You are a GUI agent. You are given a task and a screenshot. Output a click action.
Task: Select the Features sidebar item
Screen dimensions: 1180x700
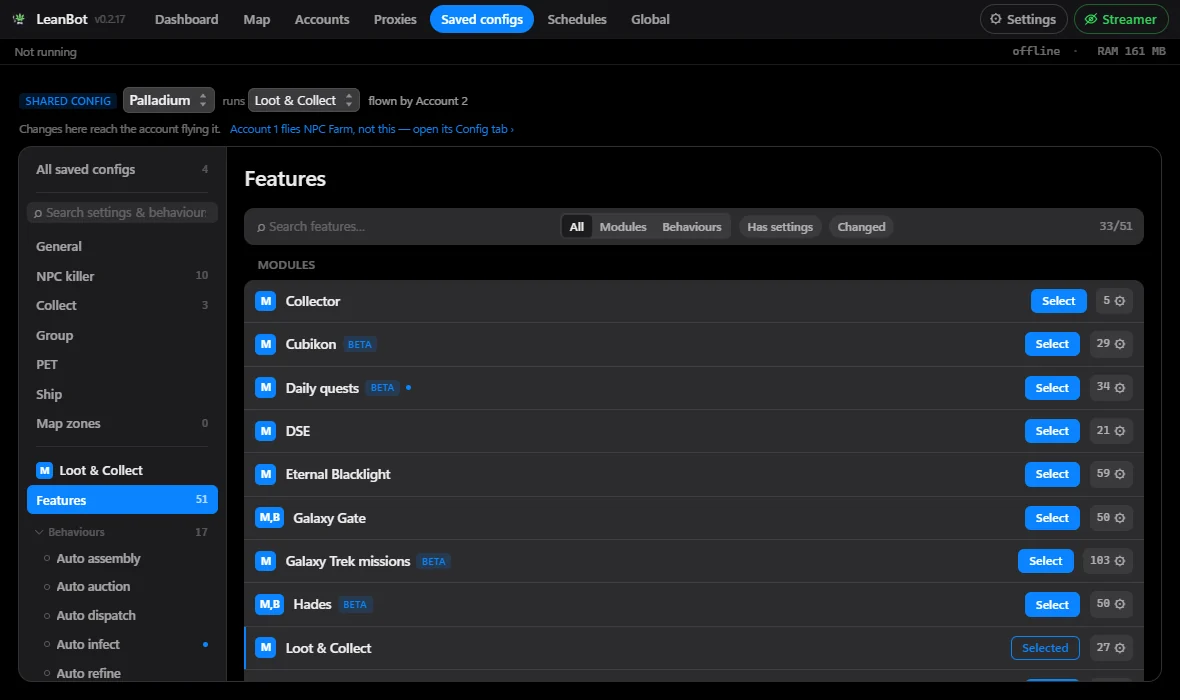[x=122, y=500]
